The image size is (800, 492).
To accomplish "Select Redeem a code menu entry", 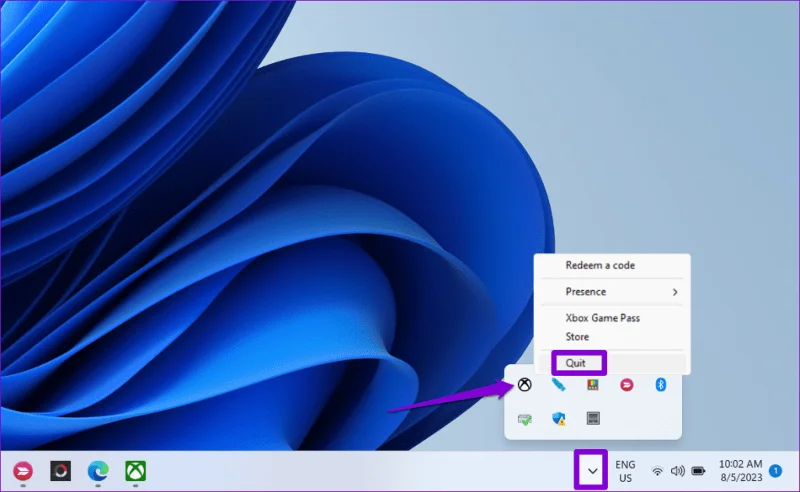I will click(x=612, y=265).
